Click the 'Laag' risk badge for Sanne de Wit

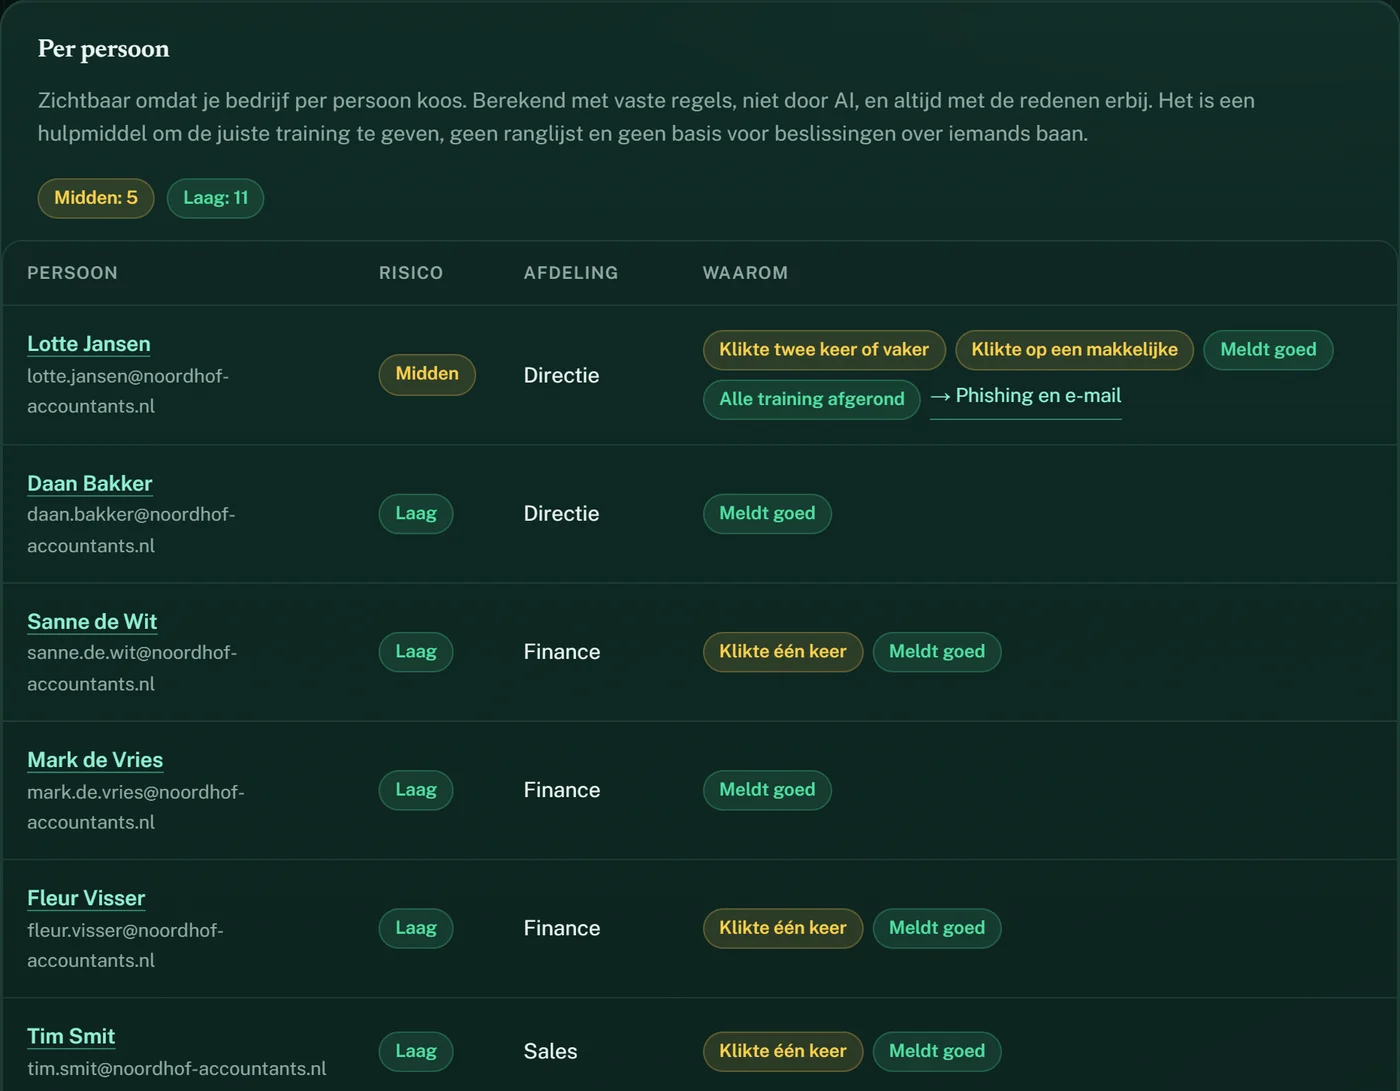[416, 652]
